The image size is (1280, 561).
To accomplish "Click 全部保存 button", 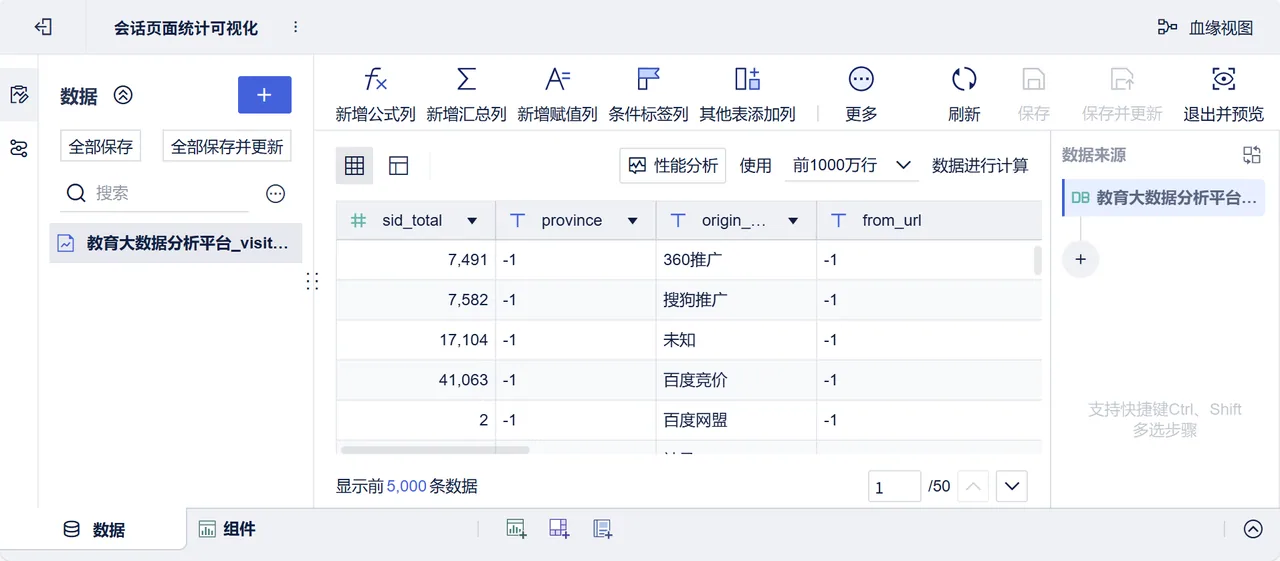I will (101, 146).
